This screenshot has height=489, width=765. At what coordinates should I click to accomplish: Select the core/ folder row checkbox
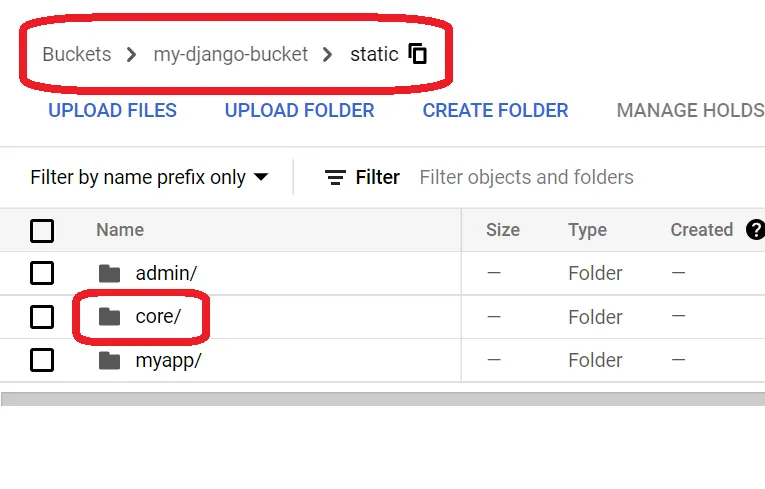coord(42,317)
